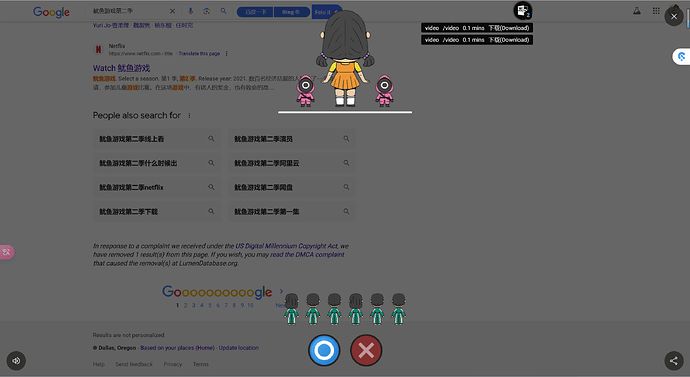Clear the search query text

[172, 11]
